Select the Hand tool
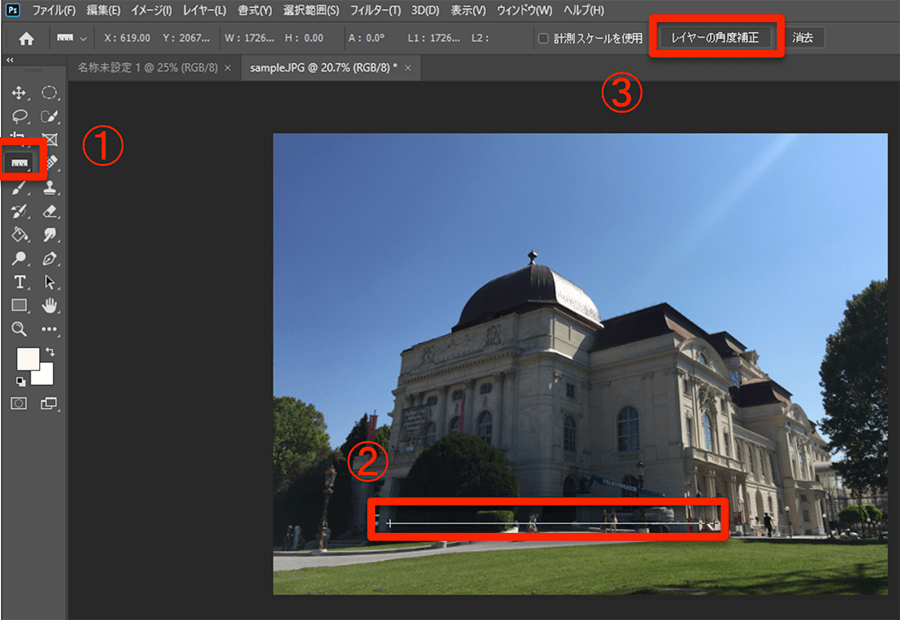 pyautogui.click(x=50, y=305)
